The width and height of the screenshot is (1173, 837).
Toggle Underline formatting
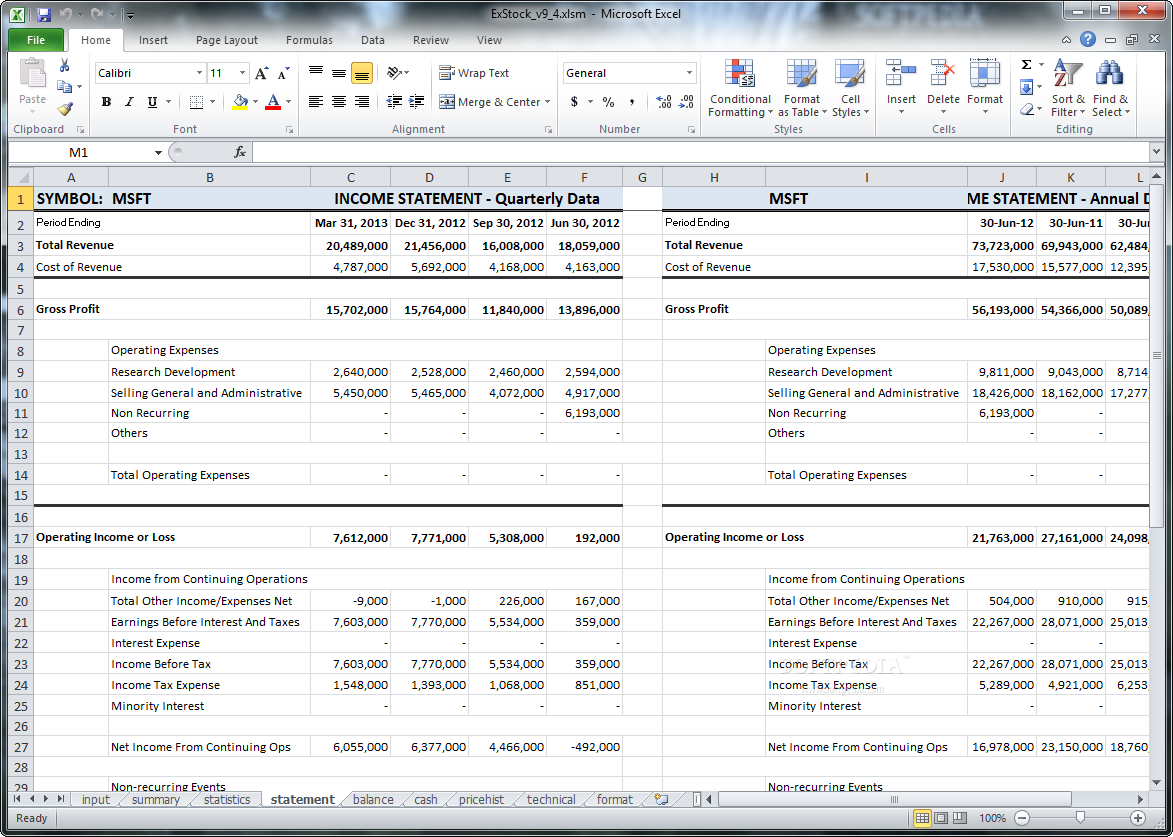coord(153,102)
